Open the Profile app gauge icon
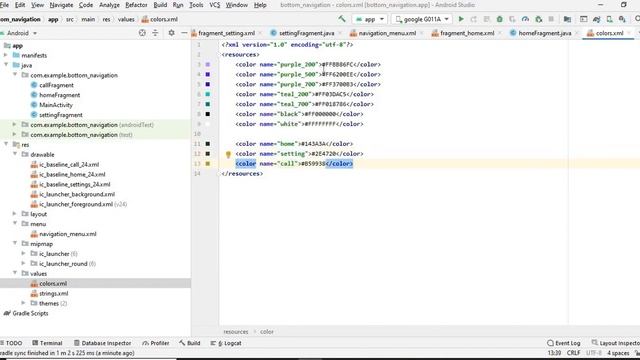Screen dimensions: 640x360 click(x=525, y=19)
